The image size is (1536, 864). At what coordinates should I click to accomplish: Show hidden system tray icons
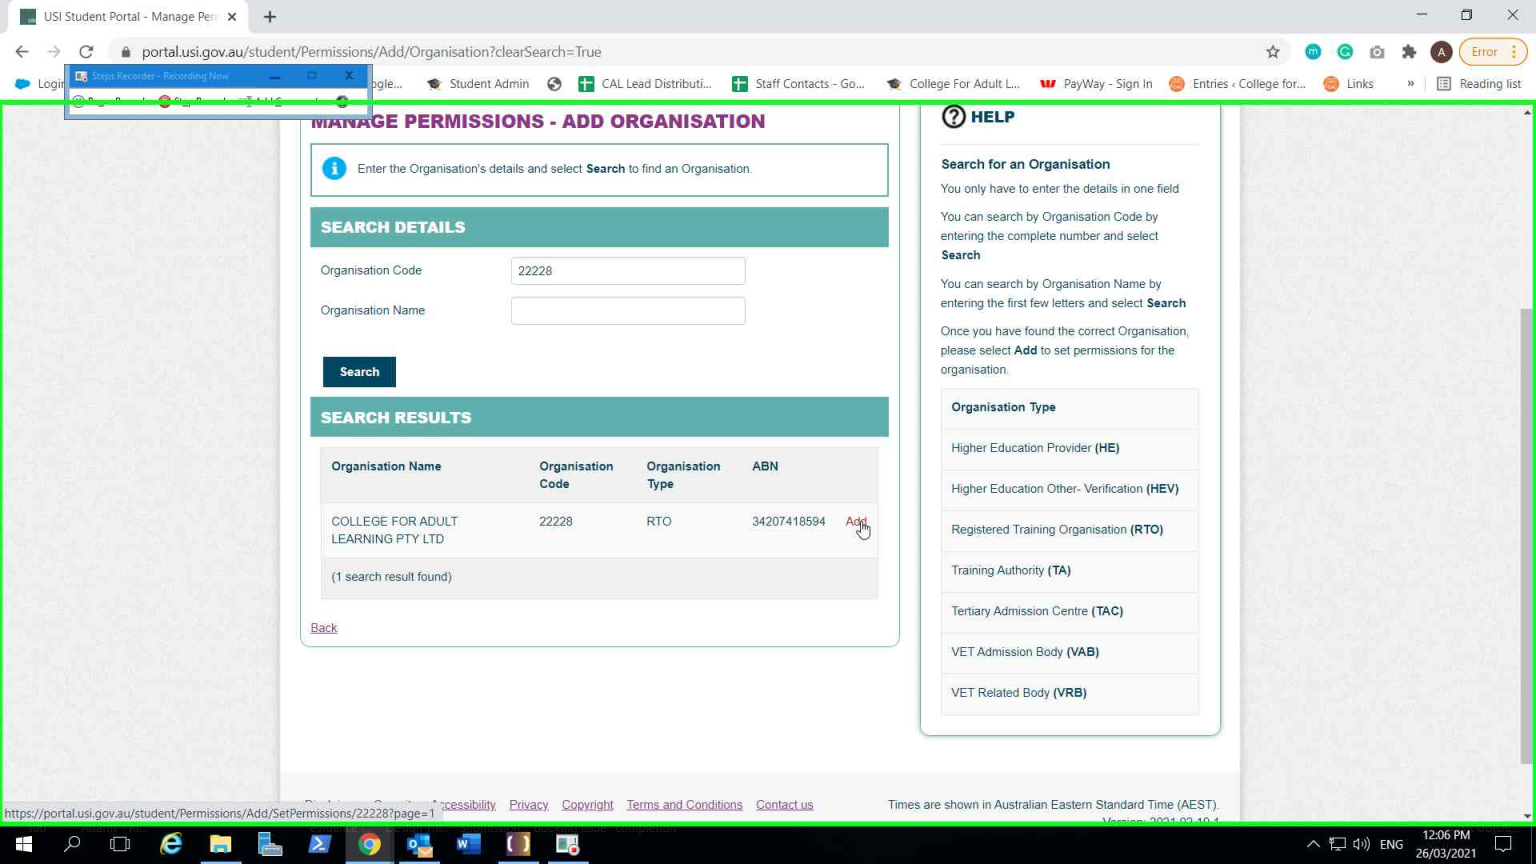pos(1313,844)
